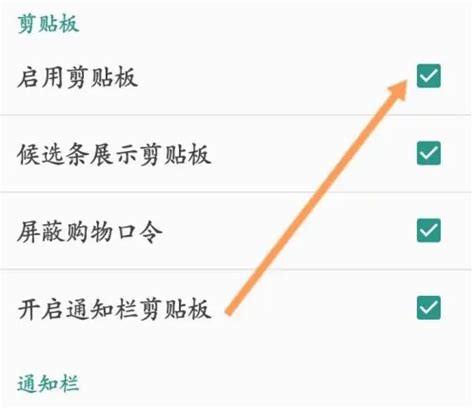The image size is (474, 409).
Task: Choose the 屏蔽购物口令 setting label
Action: [90, 232]
